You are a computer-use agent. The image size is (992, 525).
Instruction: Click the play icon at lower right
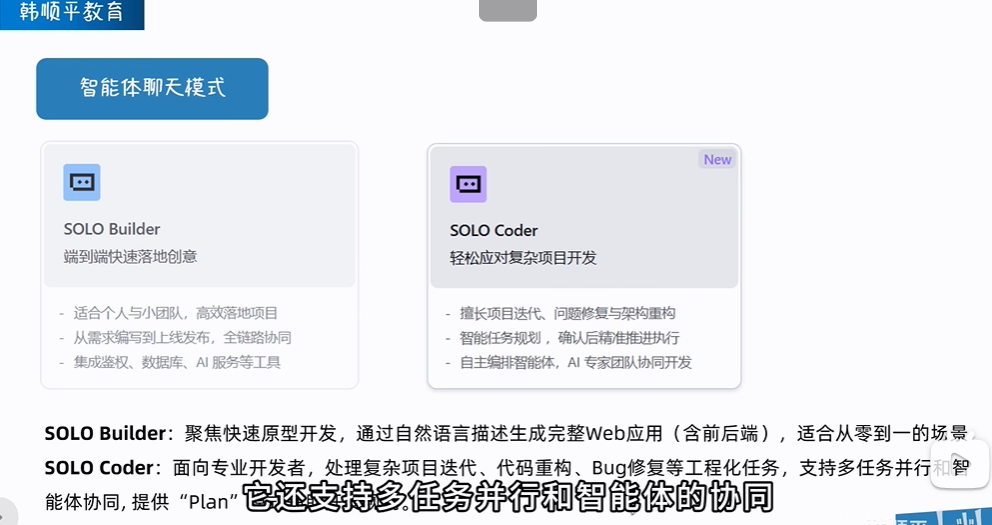[x=960, y=462]
